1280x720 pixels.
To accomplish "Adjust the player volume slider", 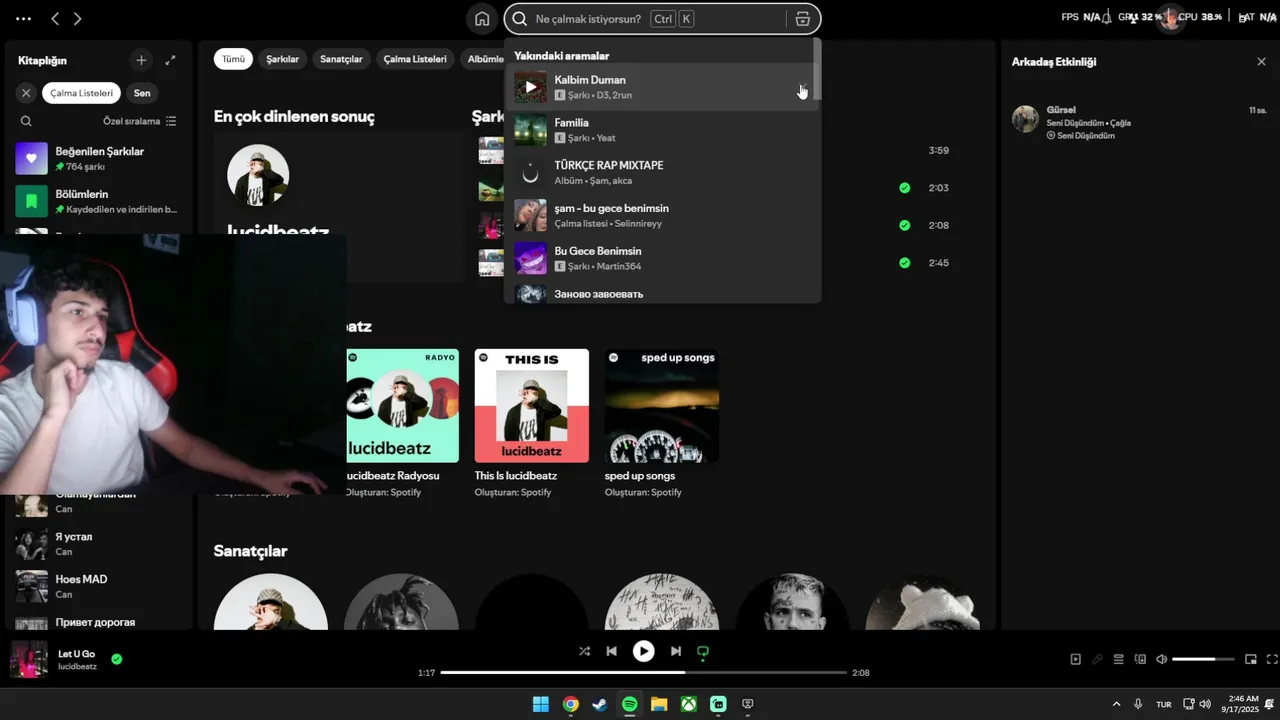I will tap(1203, 659).
